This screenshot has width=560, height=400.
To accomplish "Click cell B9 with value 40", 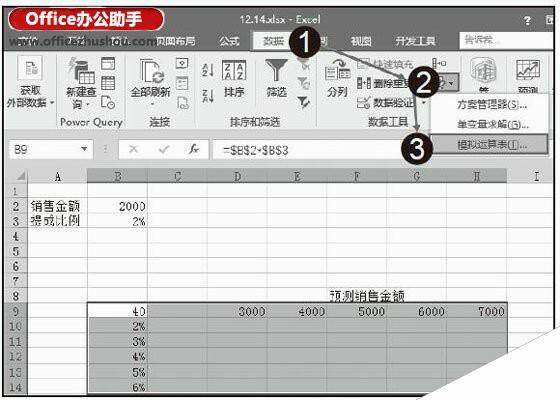I will point(118,311).
